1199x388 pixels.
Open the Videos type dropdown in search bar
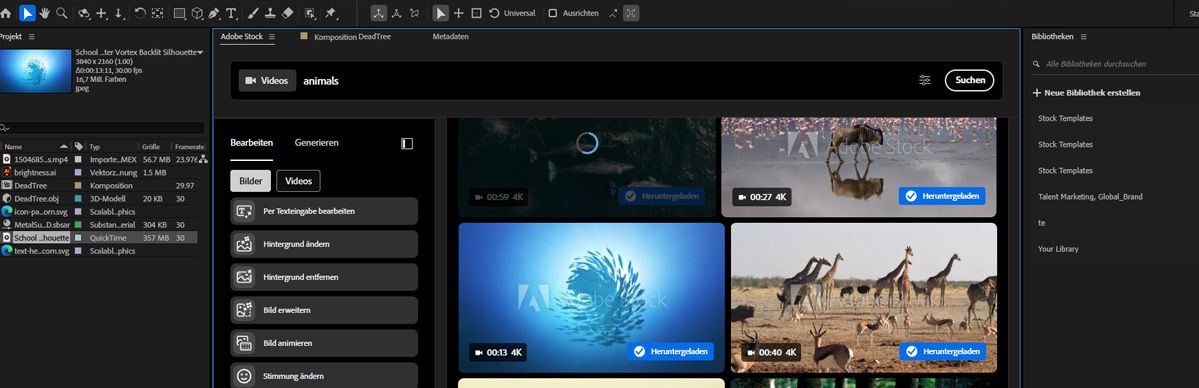[267, 80]
